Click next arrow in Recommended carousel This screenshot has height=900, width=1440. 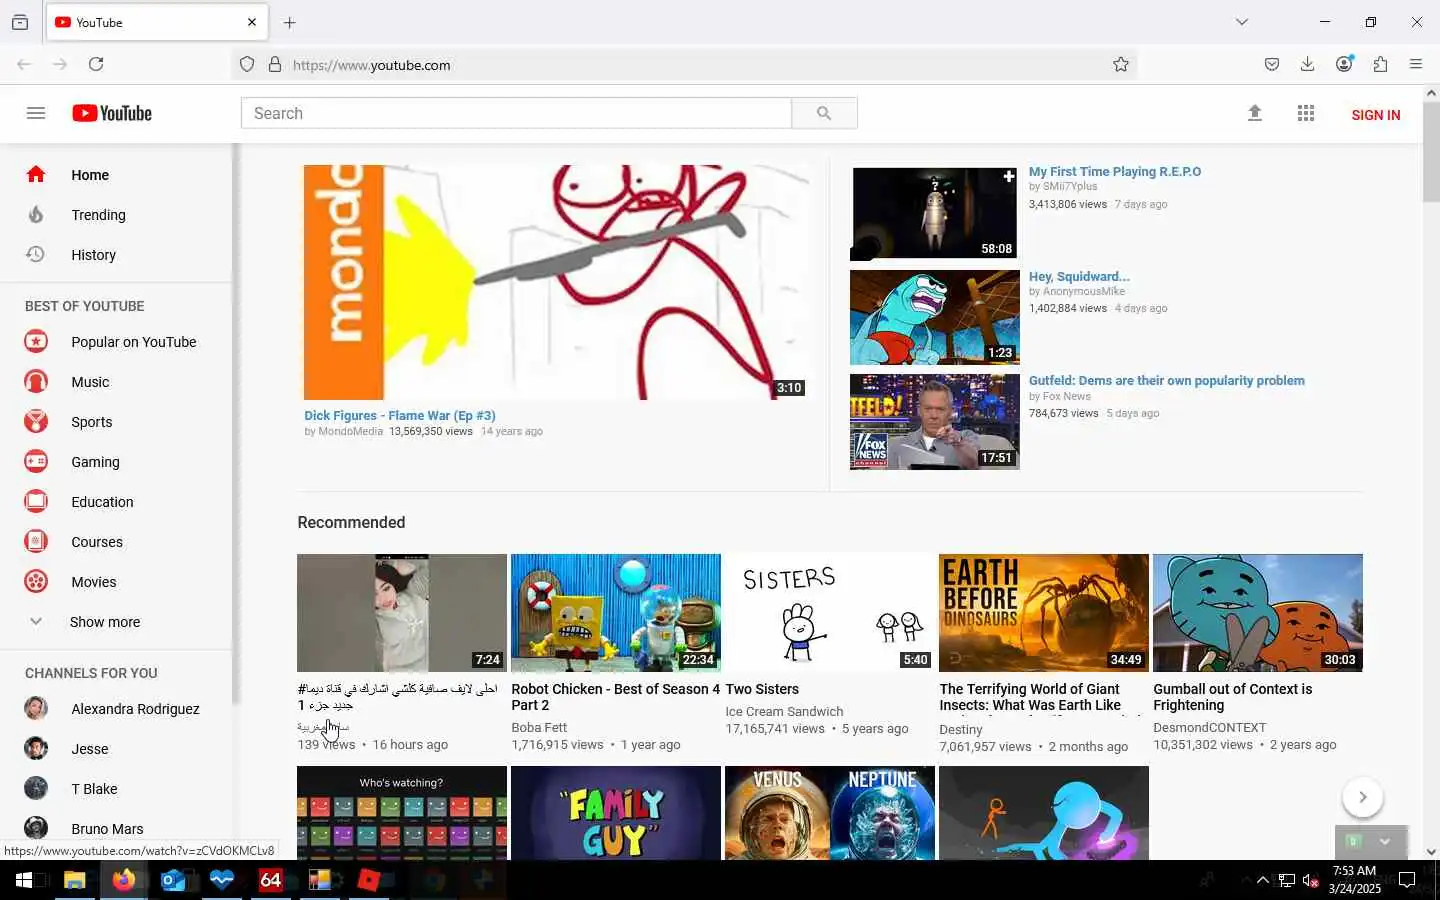[x=1362, y=797]
